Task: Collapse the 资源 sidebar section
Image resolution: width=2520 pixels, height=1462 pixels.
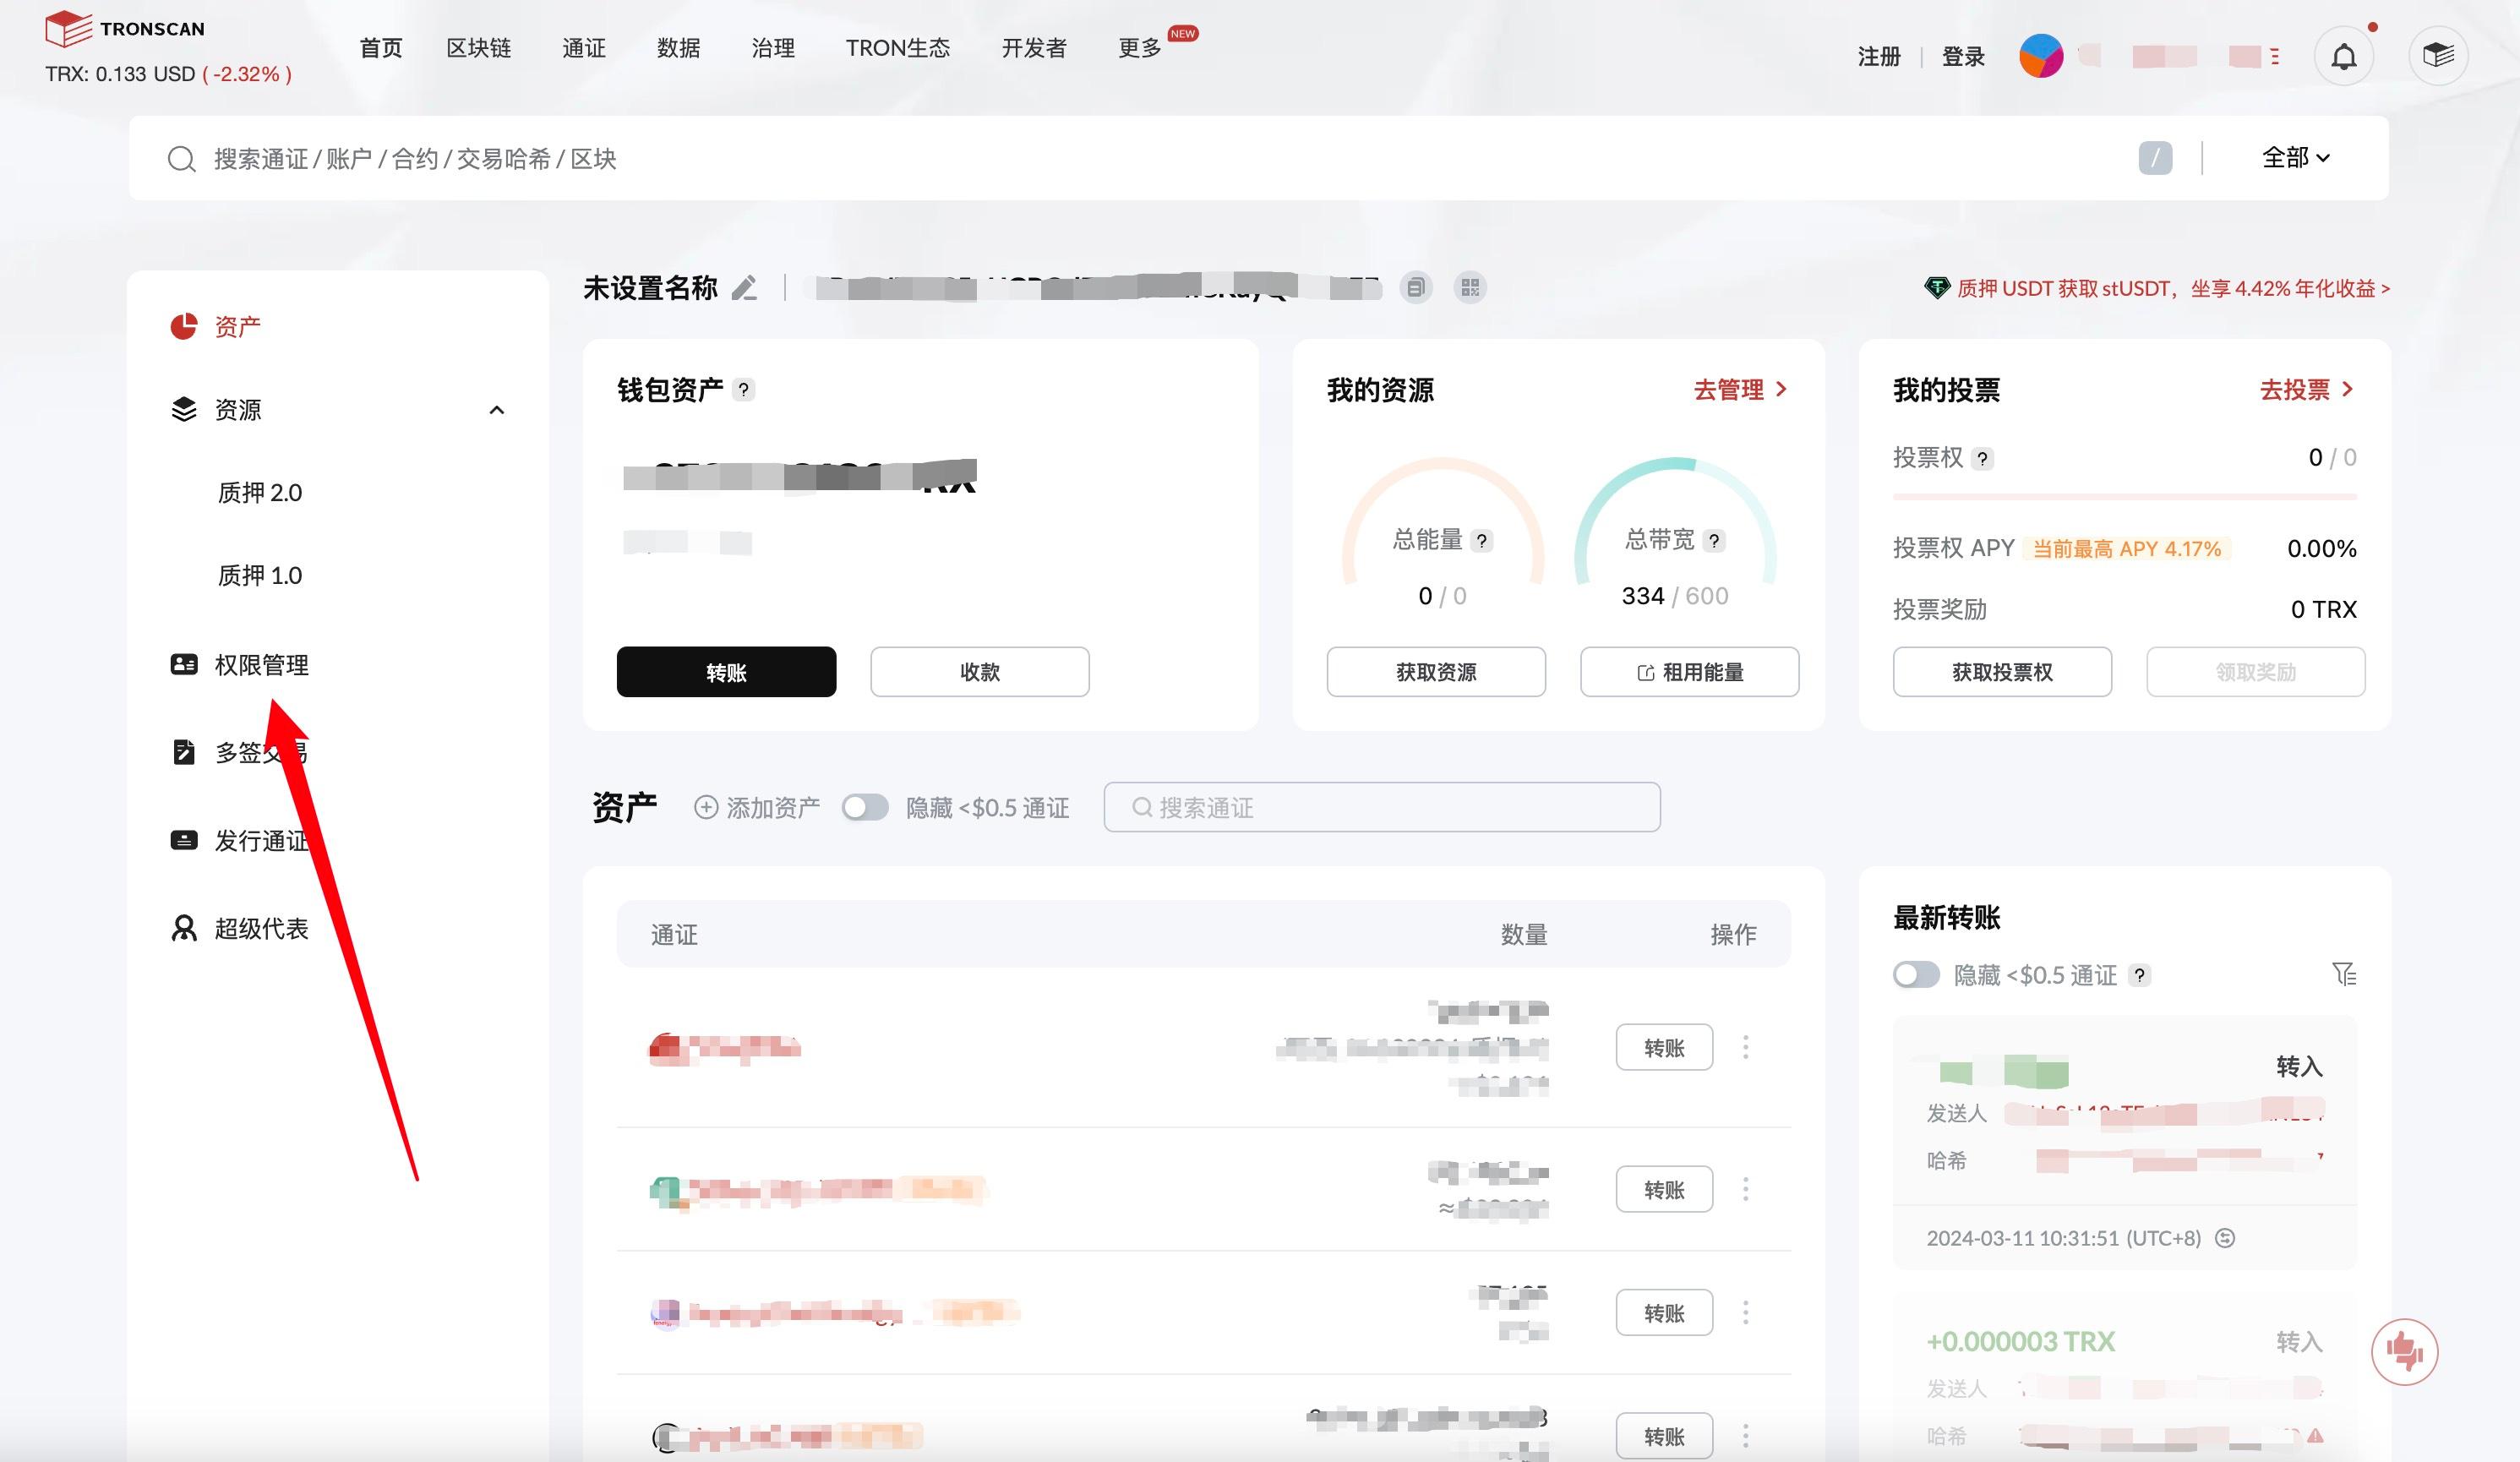Action: (x=496, y=410)
